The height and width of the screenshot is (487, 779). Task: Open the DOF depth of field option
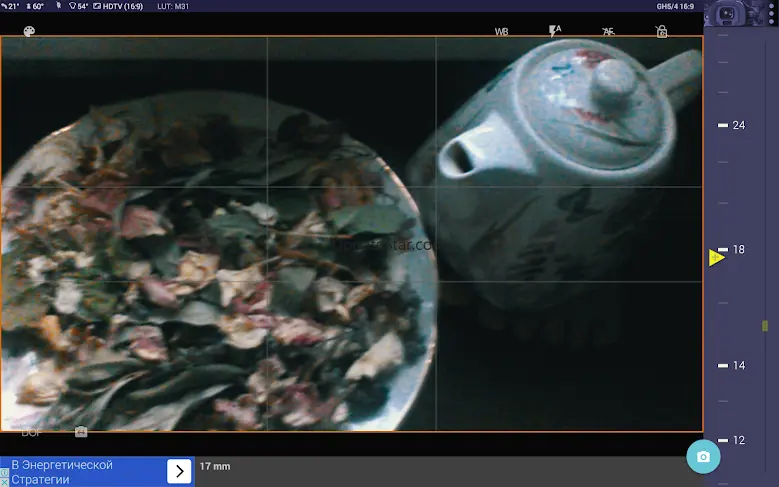tap(31, 433)
